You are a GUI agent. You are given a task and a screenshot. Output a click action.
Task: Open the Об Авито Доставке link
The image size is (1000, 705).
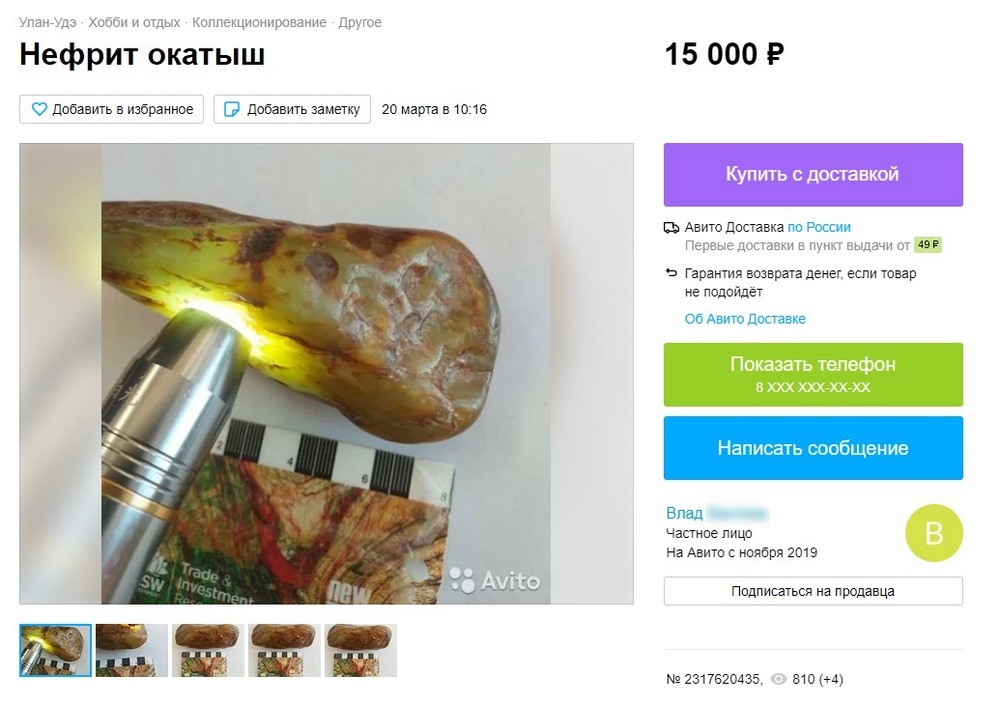(745, 319)
